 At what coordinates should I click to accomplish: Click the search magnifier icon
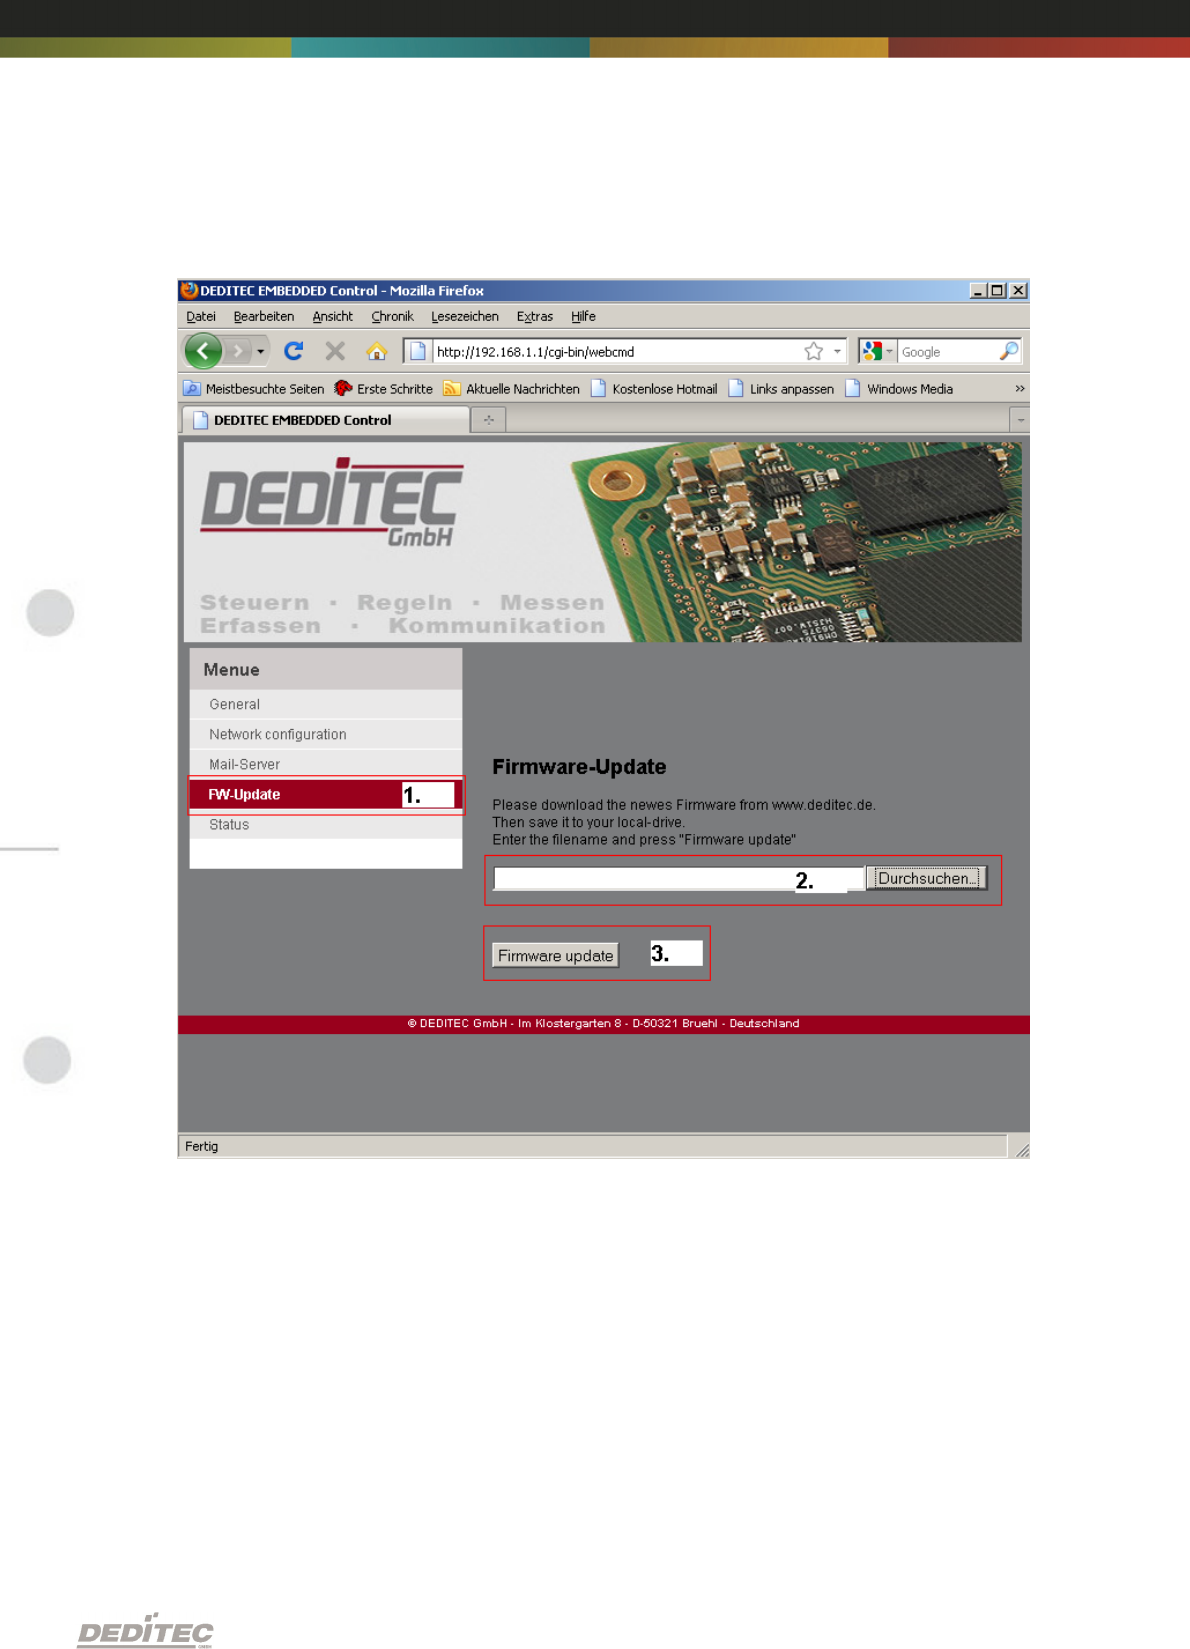point(1009,351)
